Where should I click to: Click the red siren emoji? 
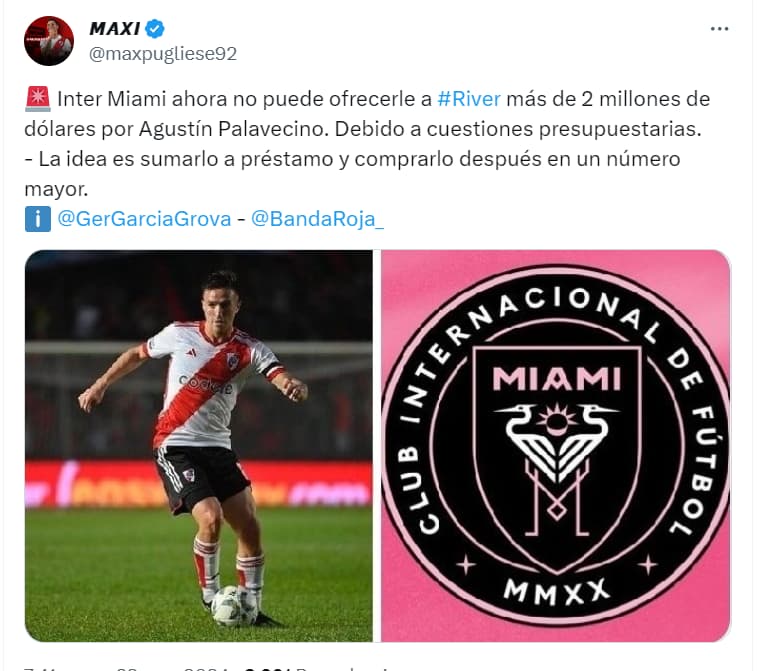pos(37,98)
